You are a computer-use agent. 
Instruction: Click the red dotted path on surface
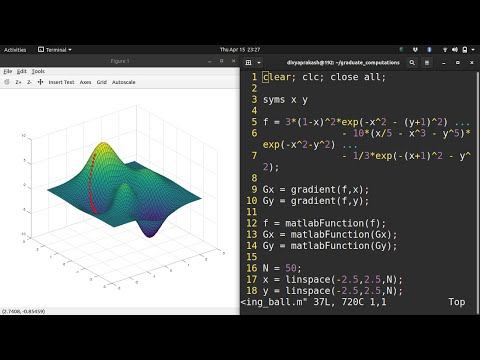point(91,183)
